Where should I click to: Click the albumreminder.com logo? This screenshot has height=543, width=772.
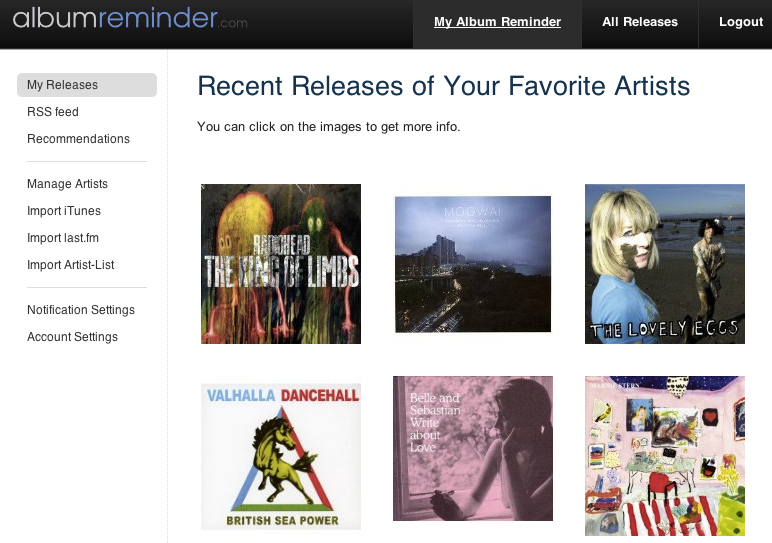point(130,19)
